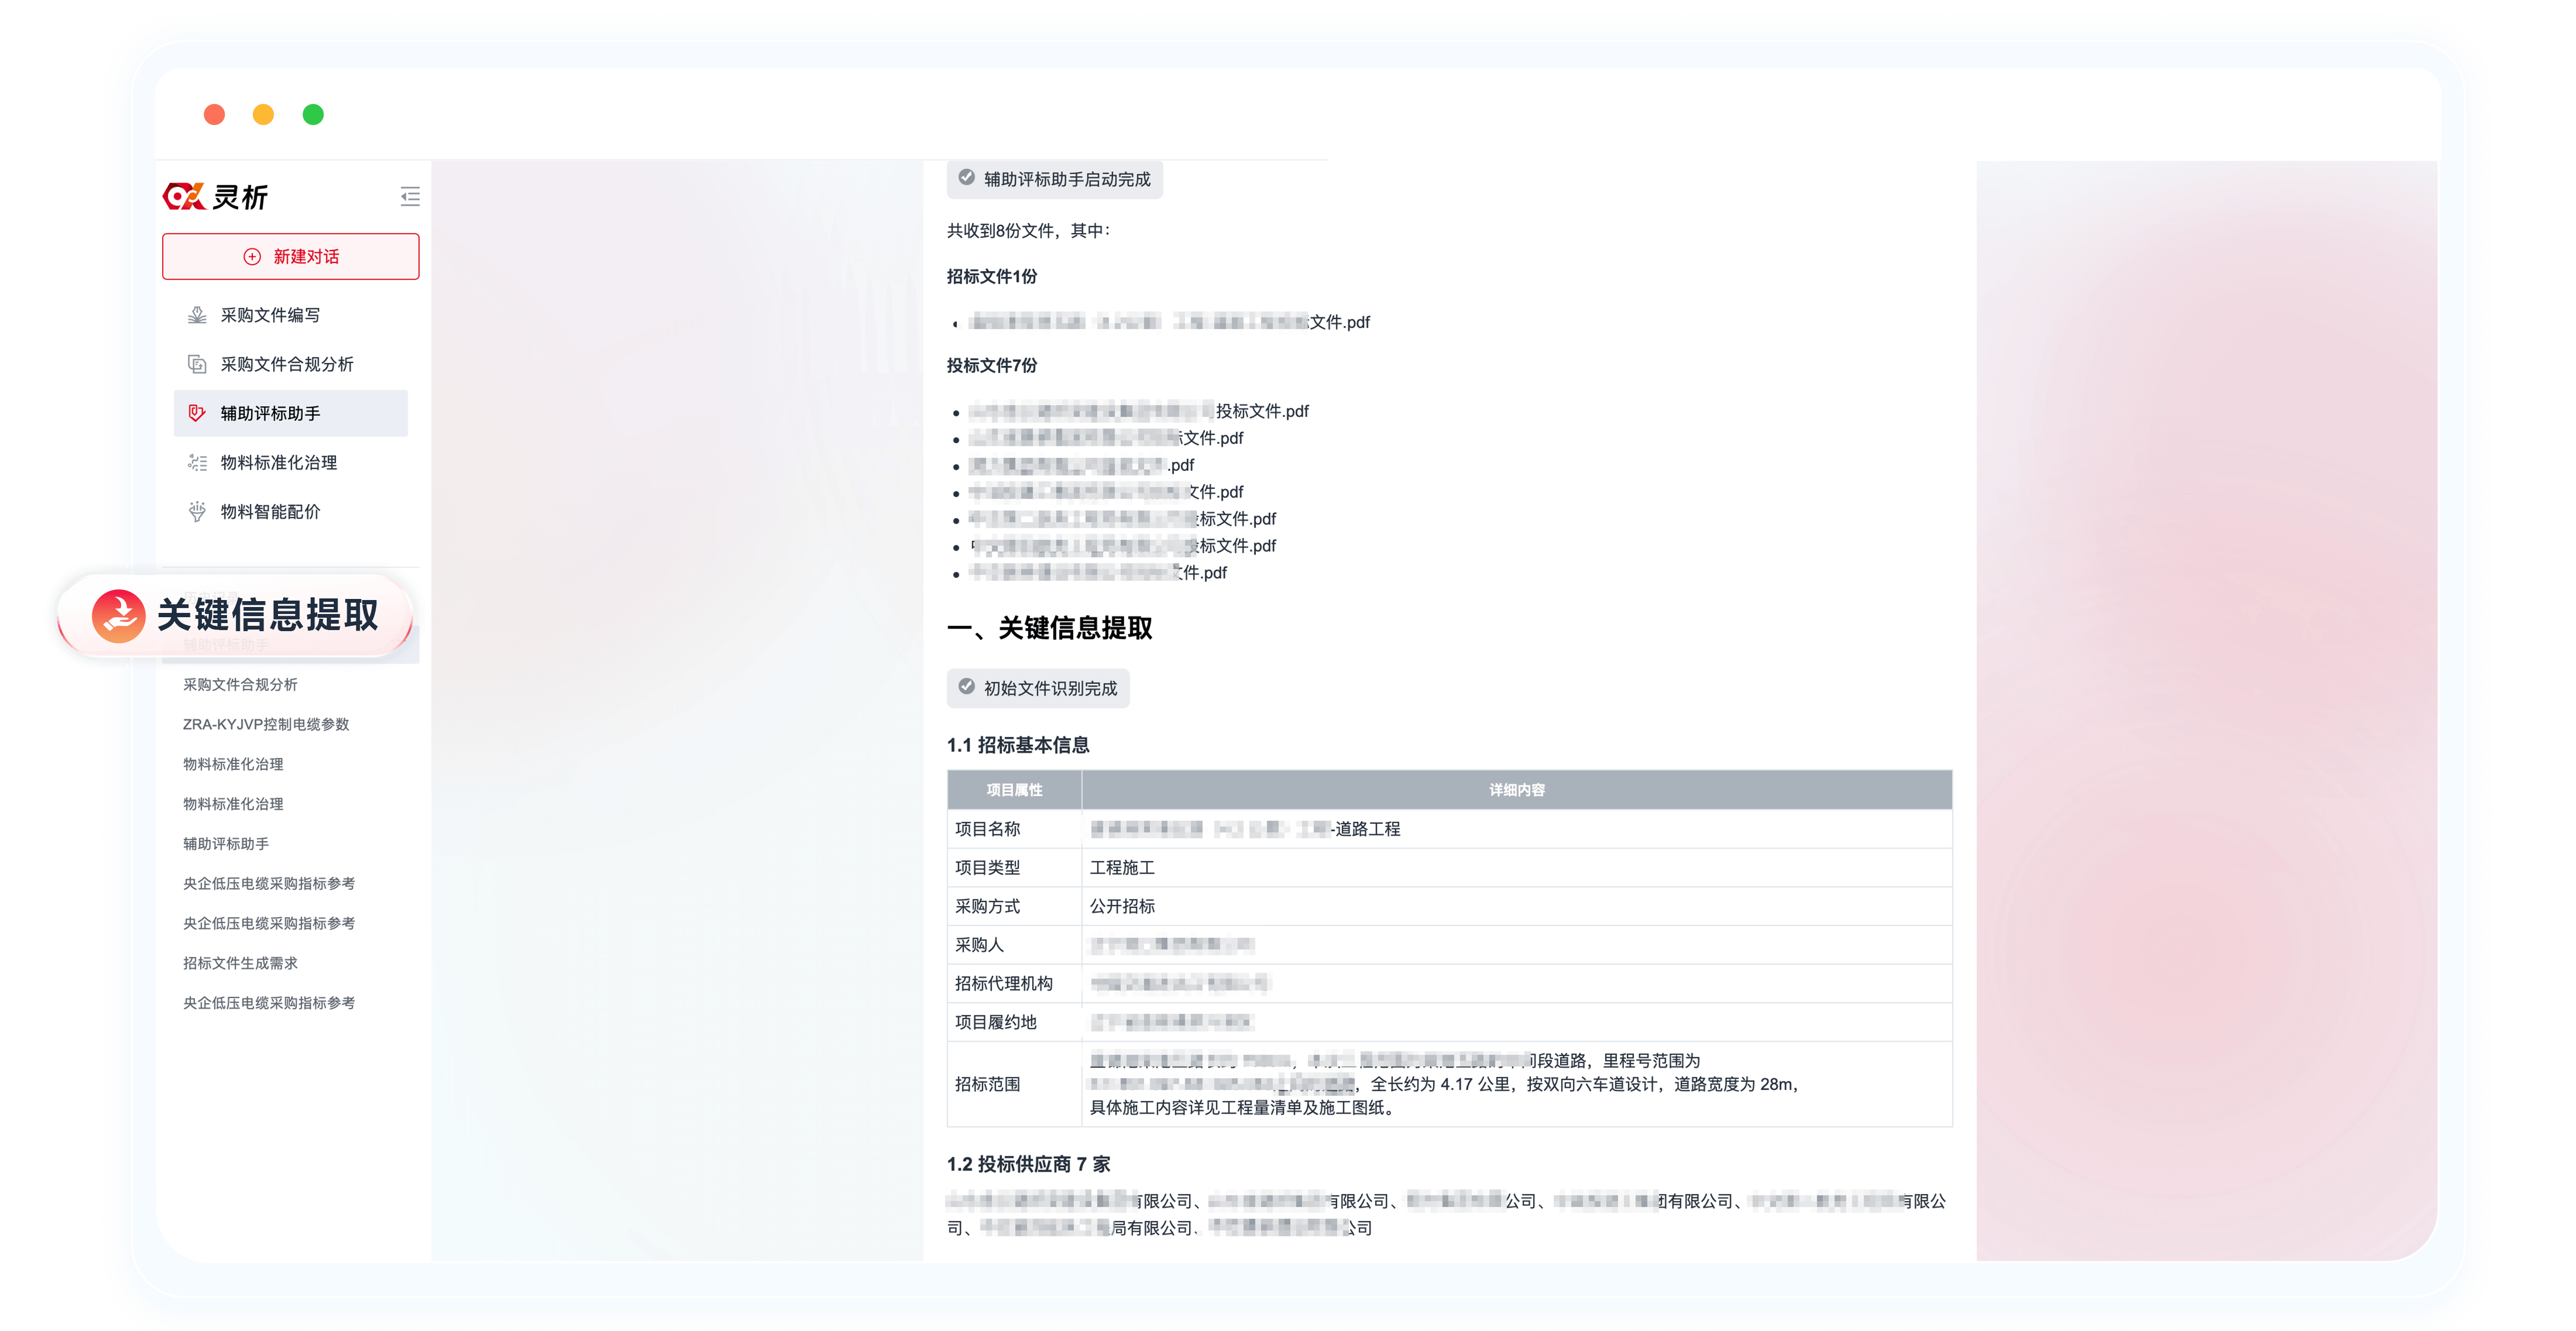Screen dimensions: 2576x1331
Task: Click the first 投标文件.pdf list entry
Action: pyautogui.click(x=1138, y=411)
